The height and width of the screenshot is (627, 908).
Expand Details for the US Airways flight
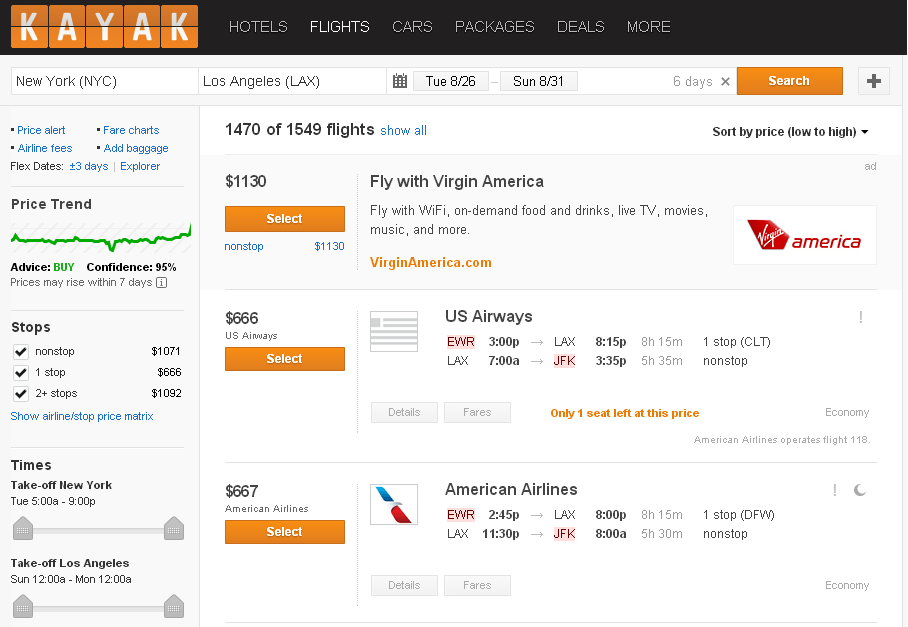point(404,412)
